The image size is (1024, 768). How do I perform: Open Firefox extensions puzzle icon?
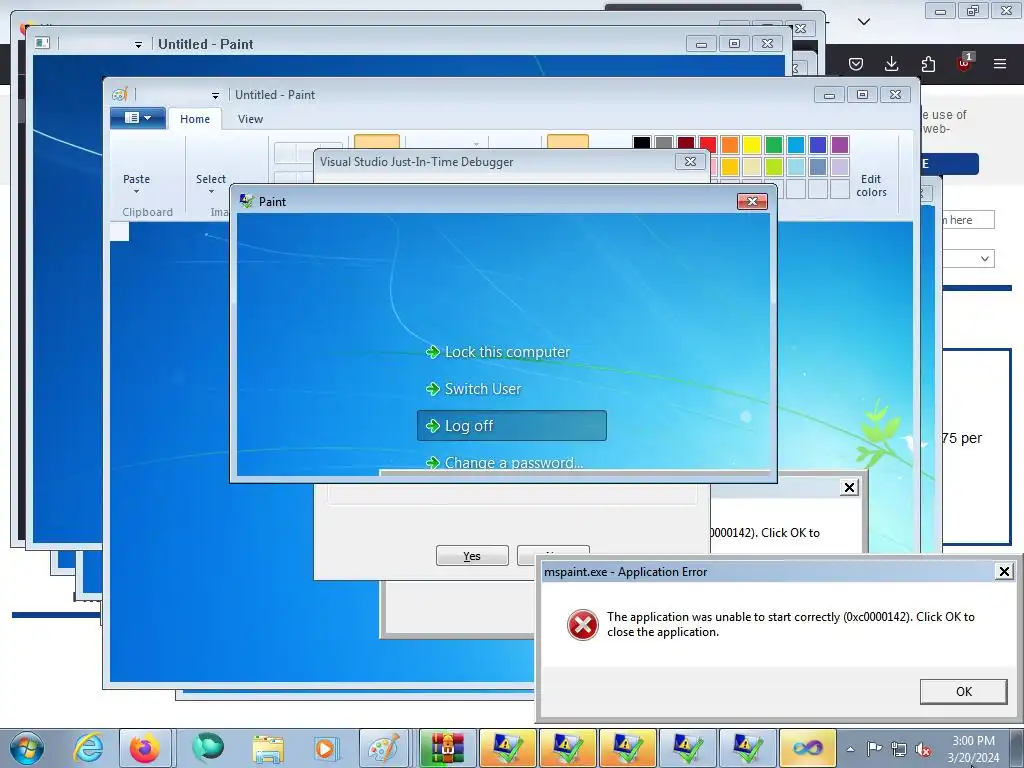click(928, 64)
